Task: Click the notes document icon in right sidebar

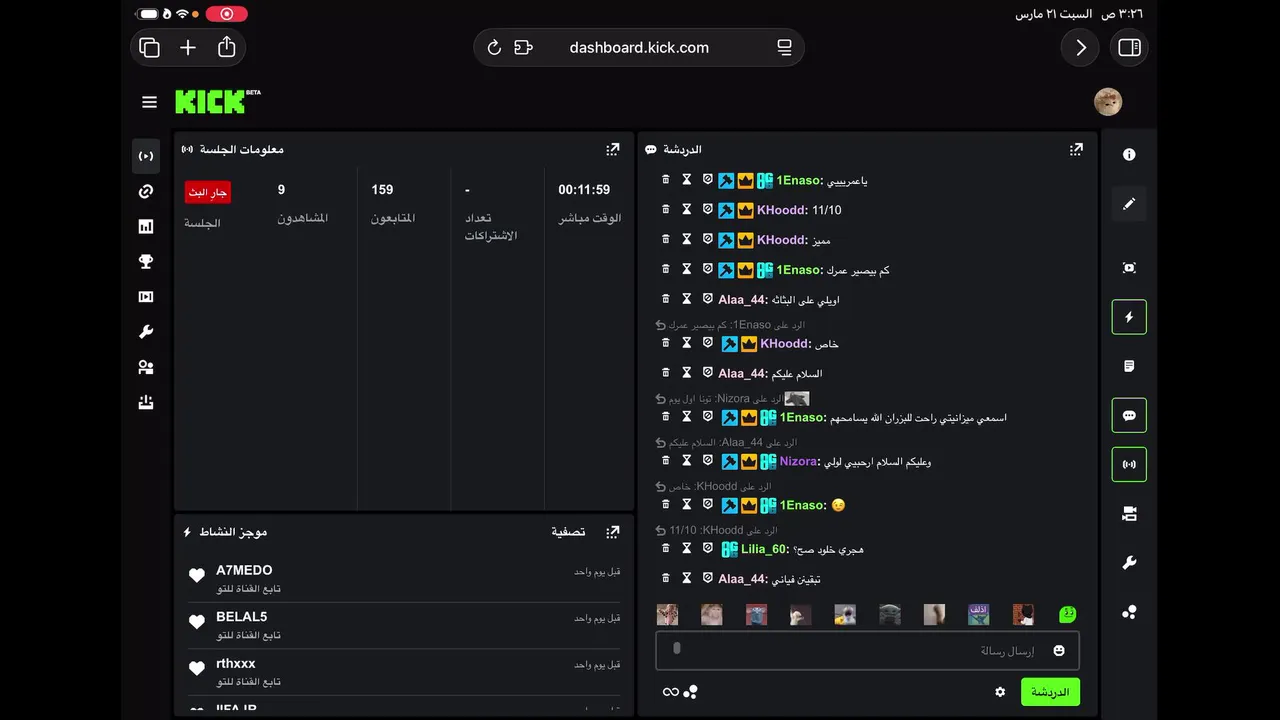Action: (1129, 366)
